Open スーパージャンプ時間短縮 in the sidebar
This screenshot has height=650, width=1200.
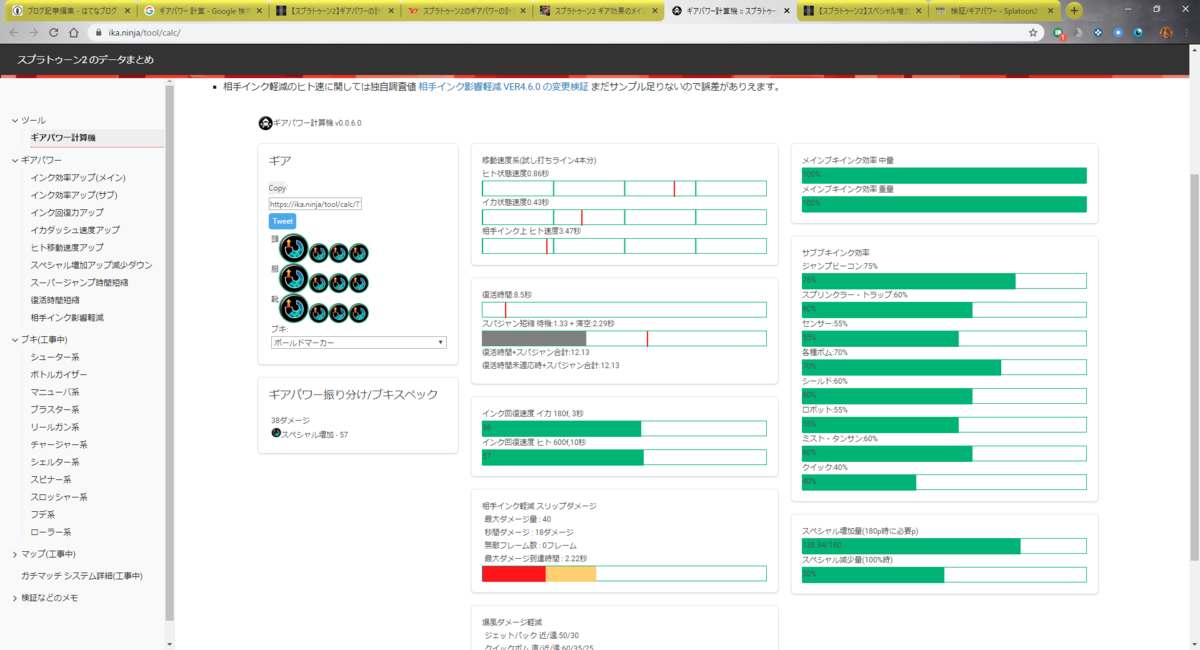(x=80, y=282)
